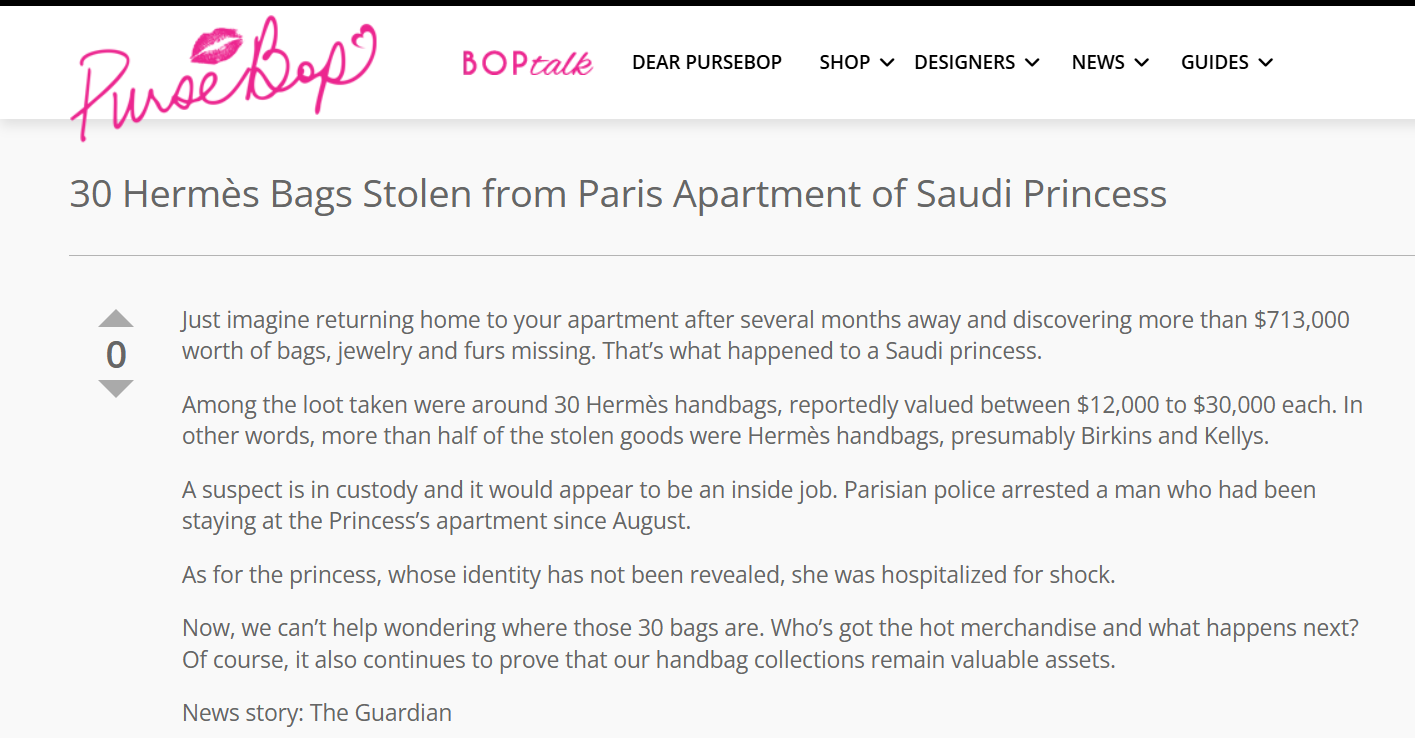Image resolution: width=1415 pixels, height=738 pixels.
Task: Click the paragraph starting 'Just imagine returning home'
Action: 765,335
